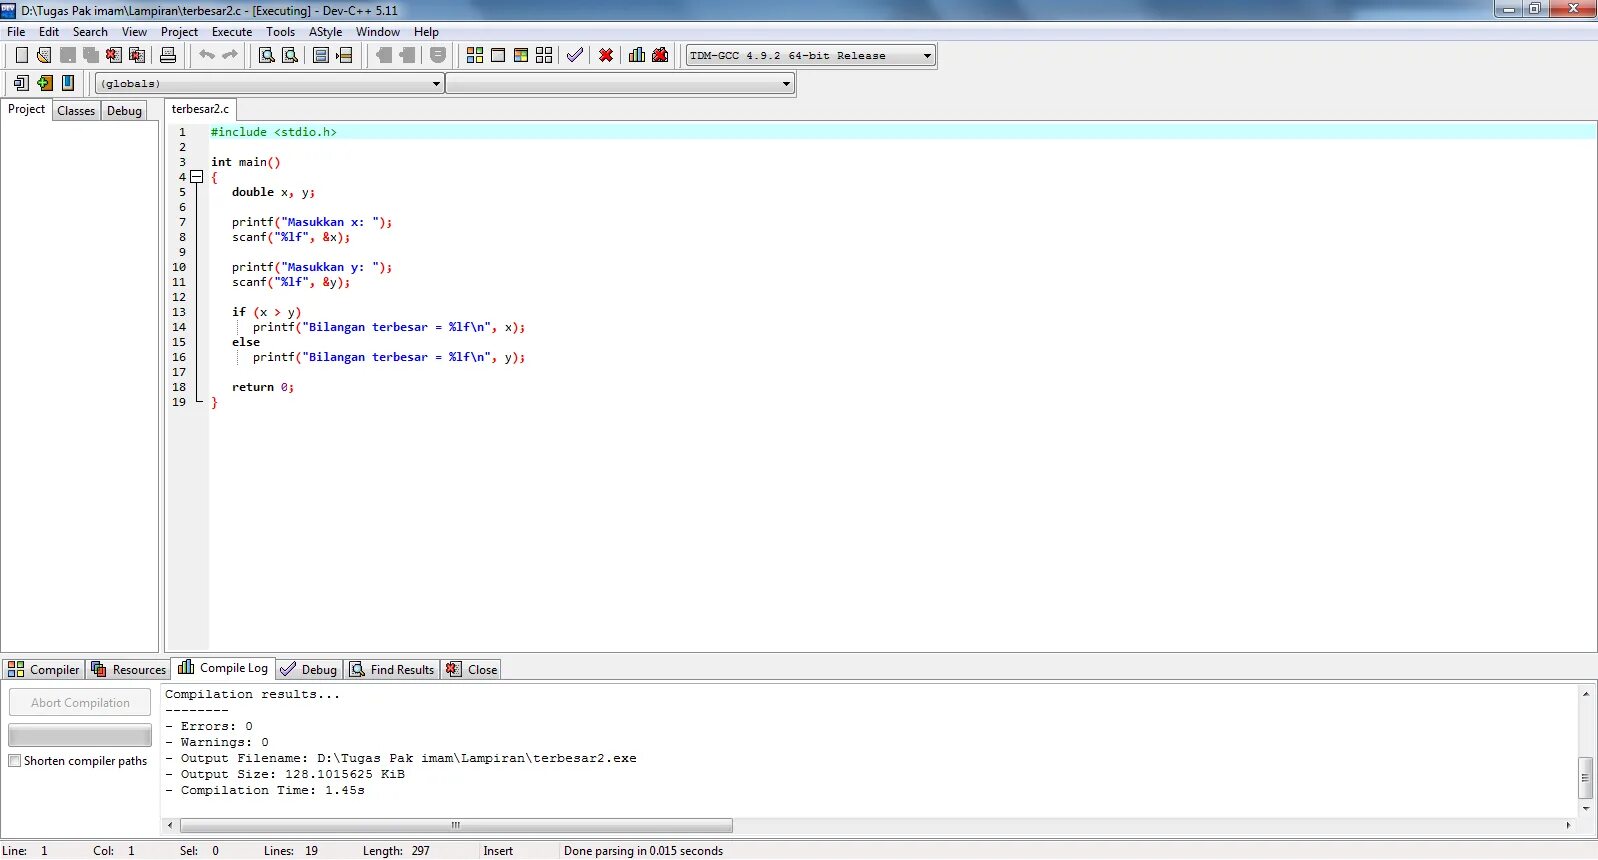
Task: Select the Project tab in sidebar
Action: [26, 109]
